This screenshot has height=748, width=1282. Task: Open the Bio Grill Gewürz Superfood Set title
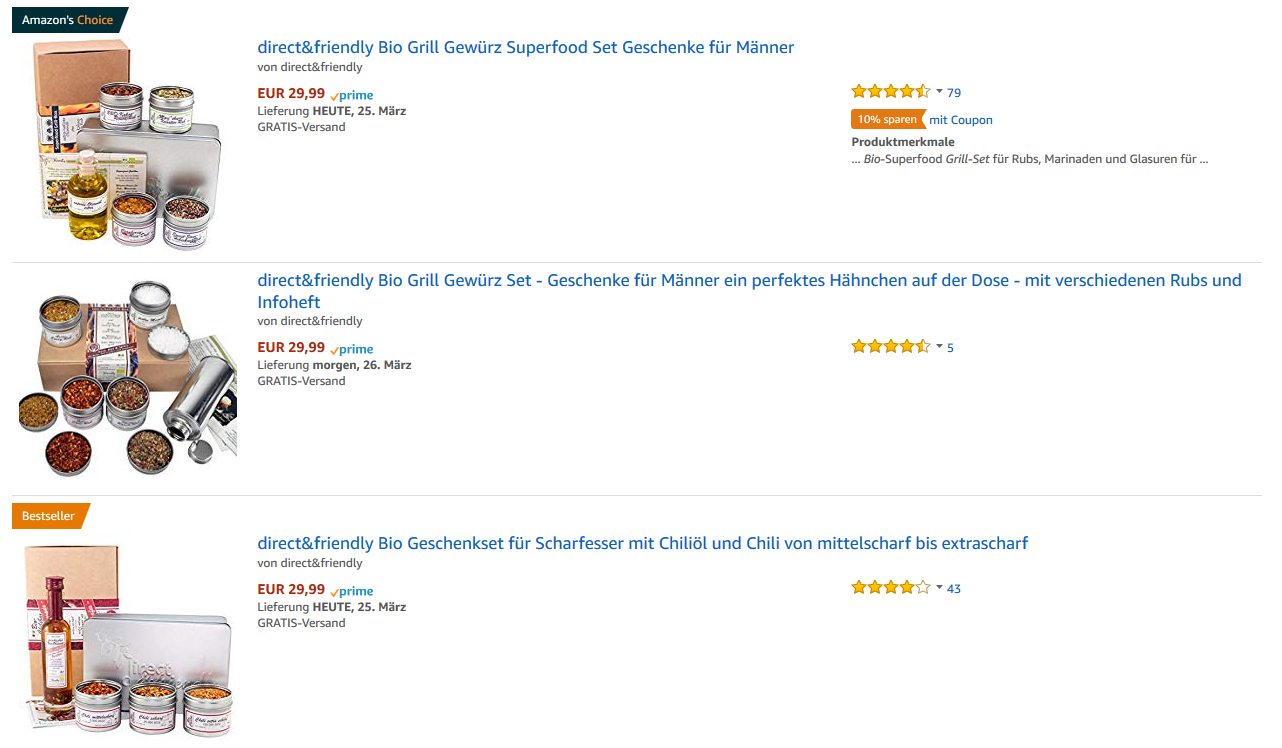(525, 47)
